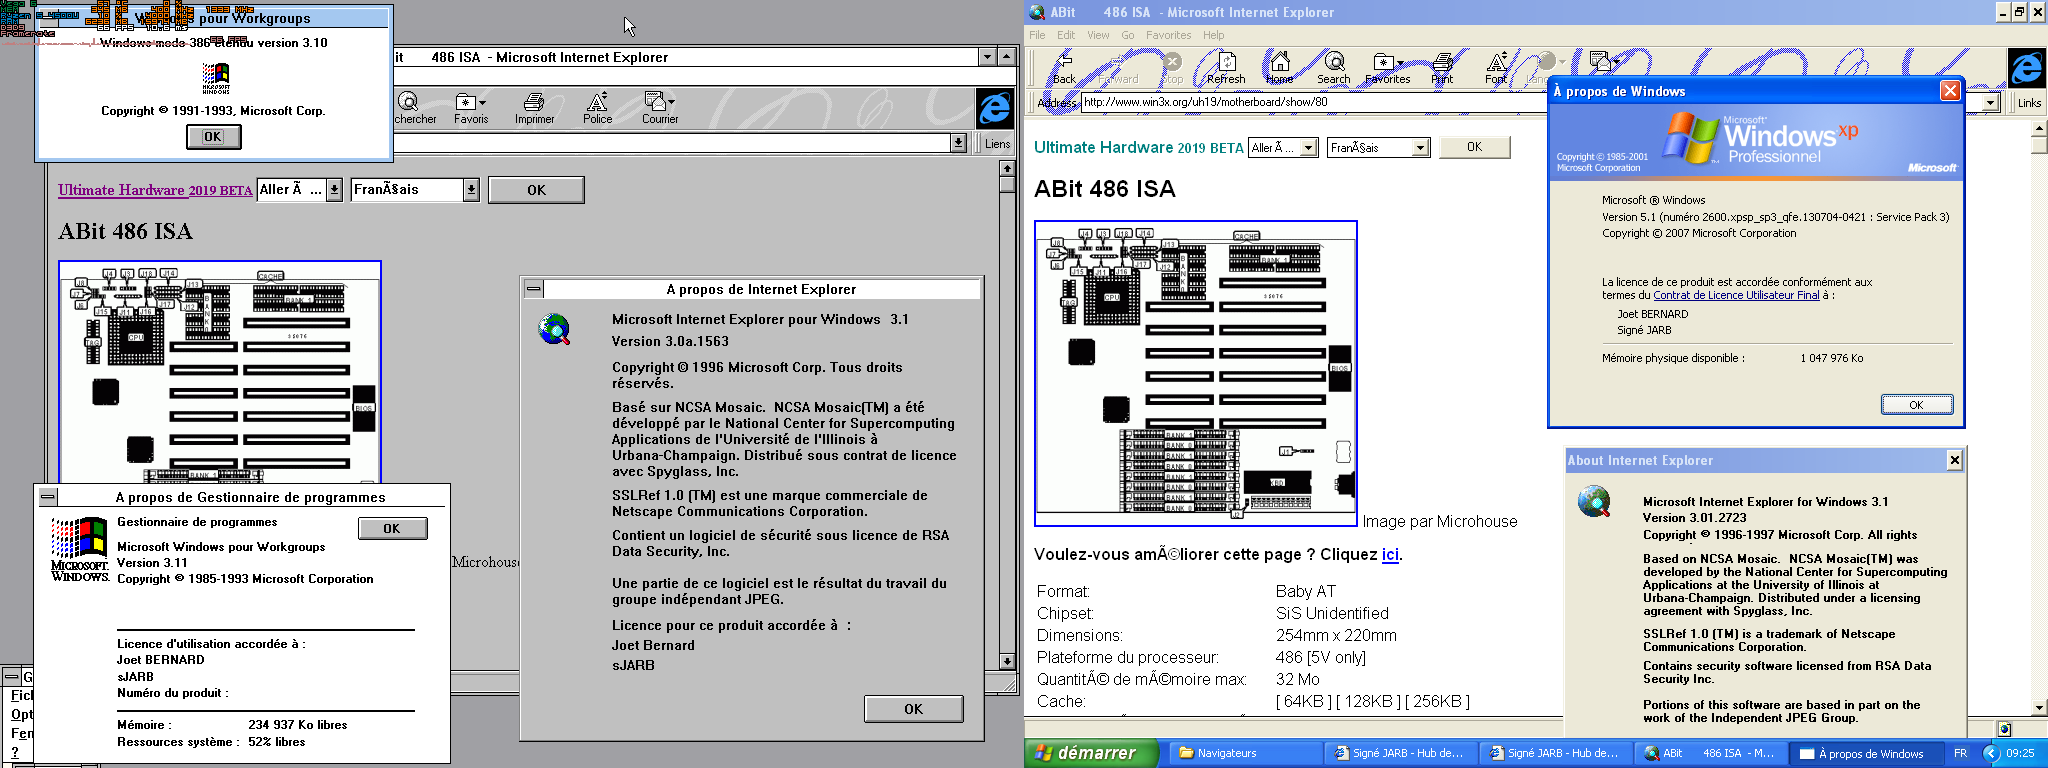The height and width of the screenshot is (768, 2048).
Task: Open the View menu in XP browser
Action: coord(1098,35)
